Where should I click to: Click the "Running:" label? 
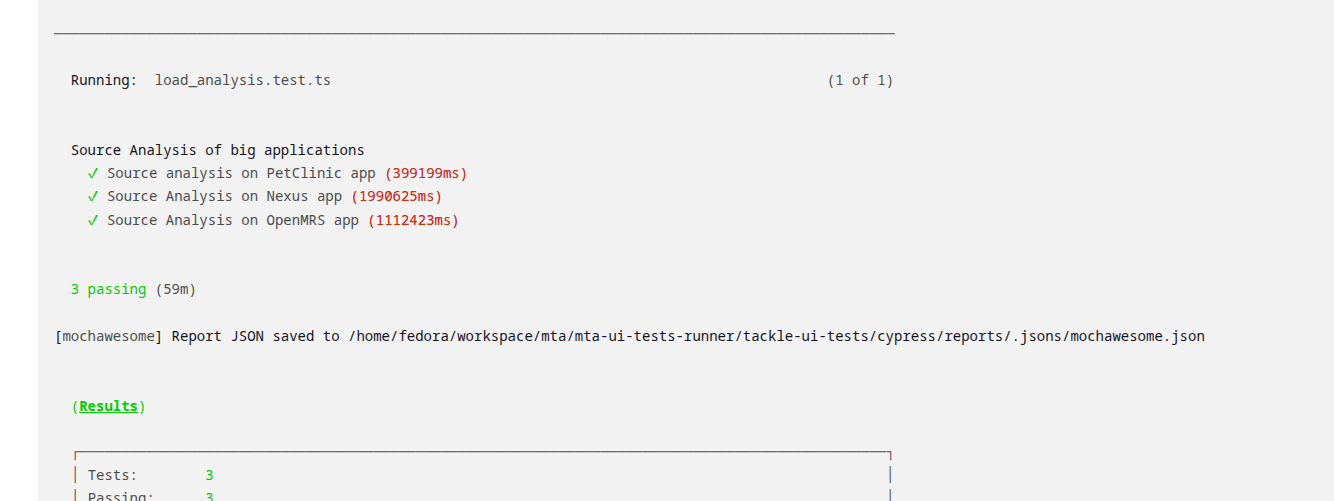(x=104, y=80)
